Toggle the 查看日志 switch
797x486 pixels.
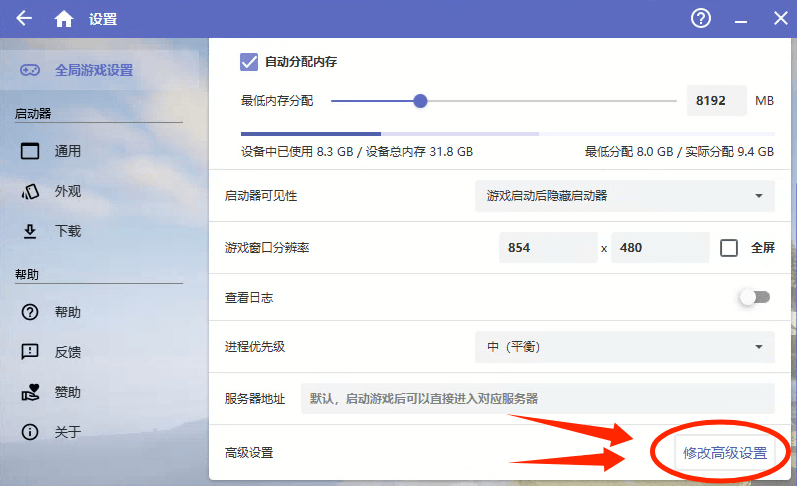pyautogui.click(x=755, y=297)
